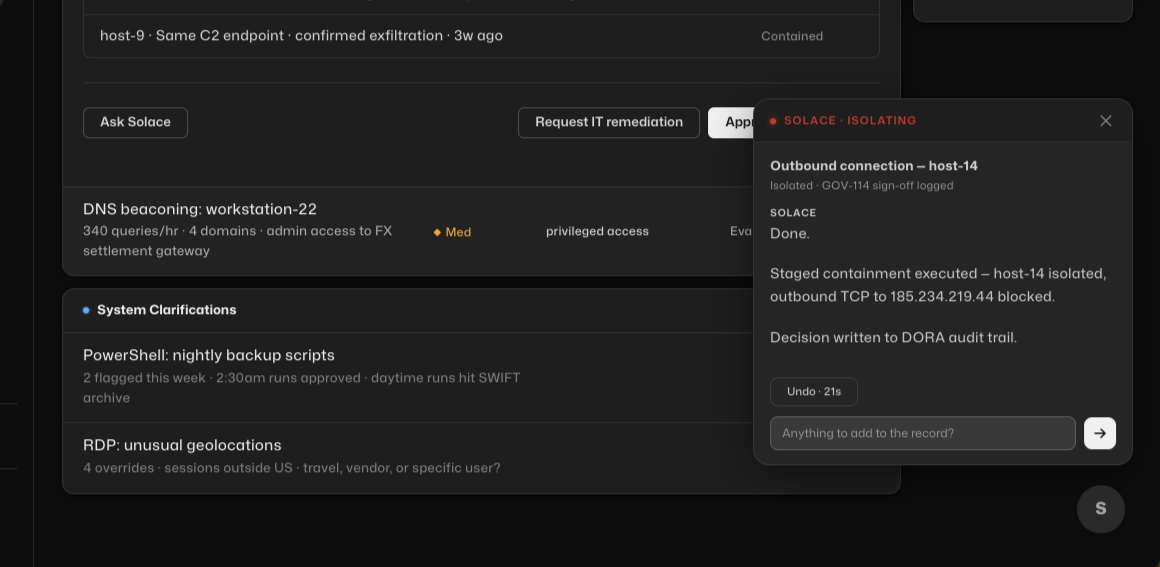Click Ask Solace button

[135, 122]
